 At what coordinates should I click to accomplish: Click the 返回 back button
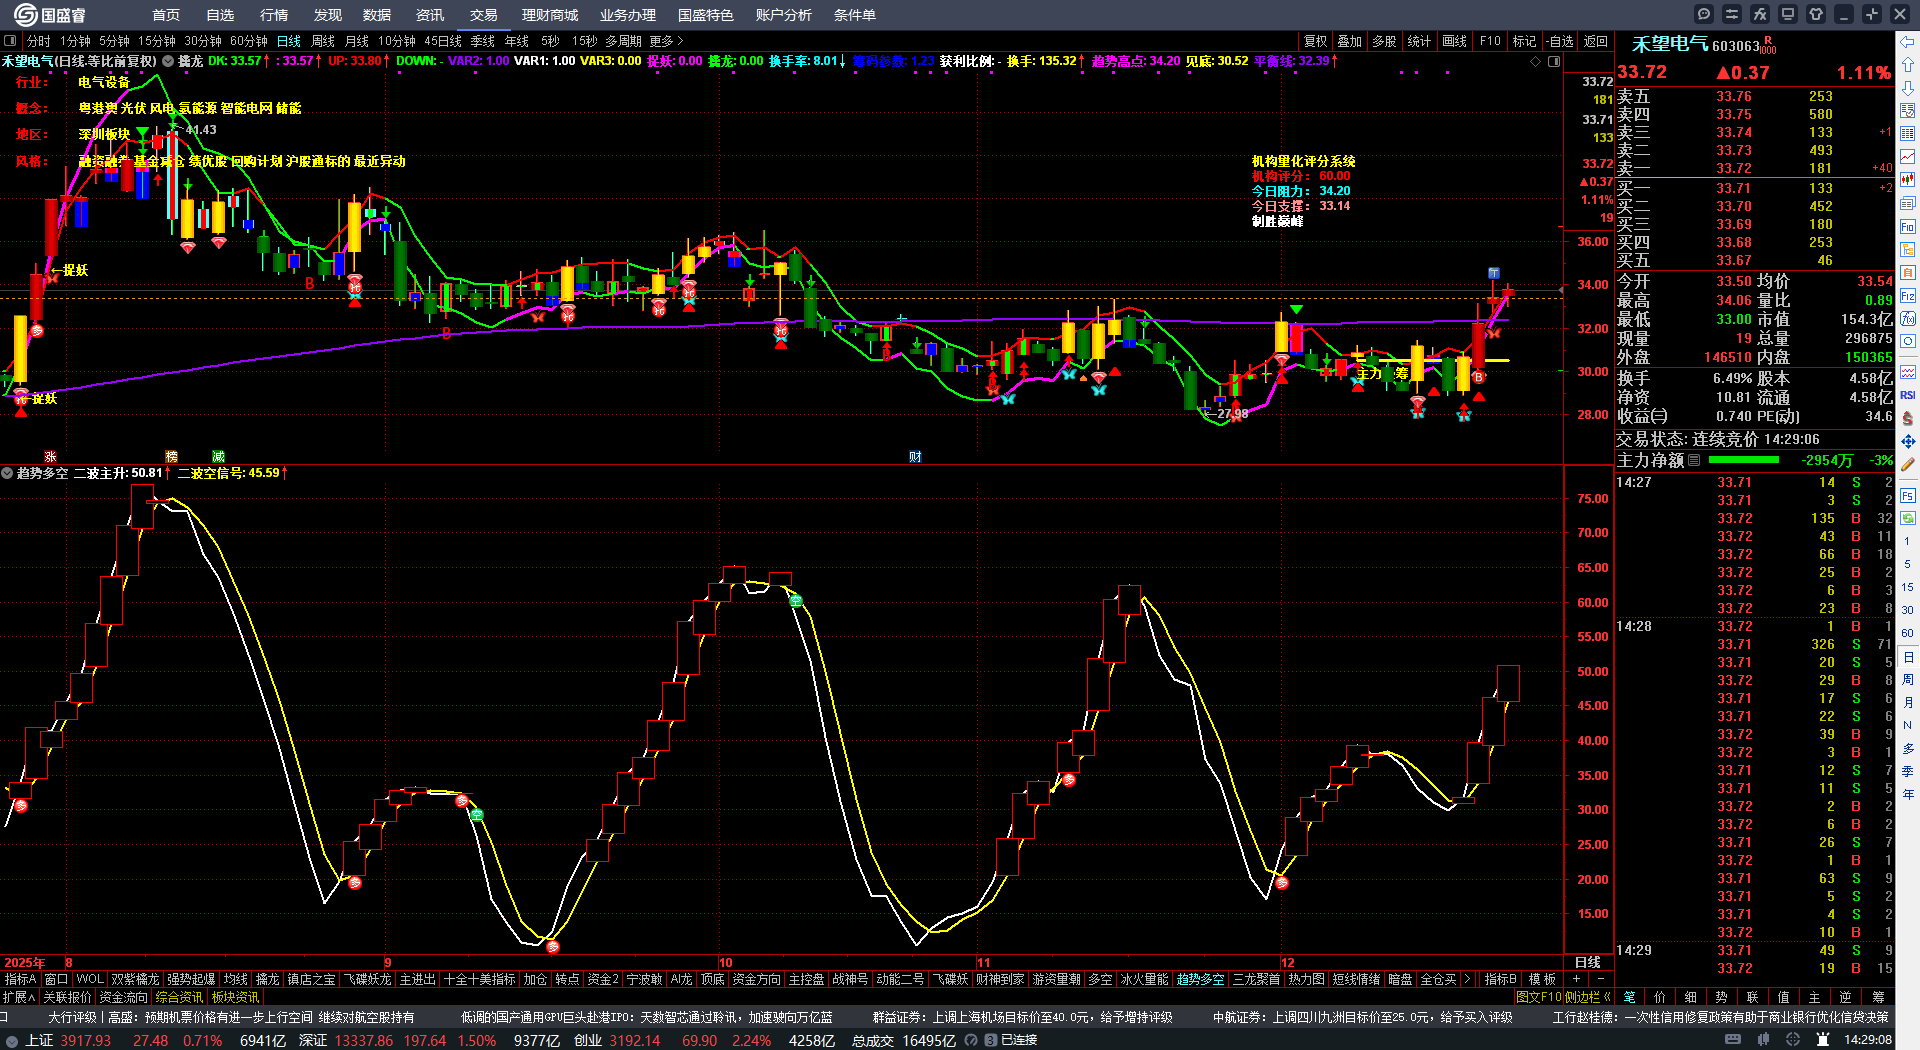pos(1596,41)
